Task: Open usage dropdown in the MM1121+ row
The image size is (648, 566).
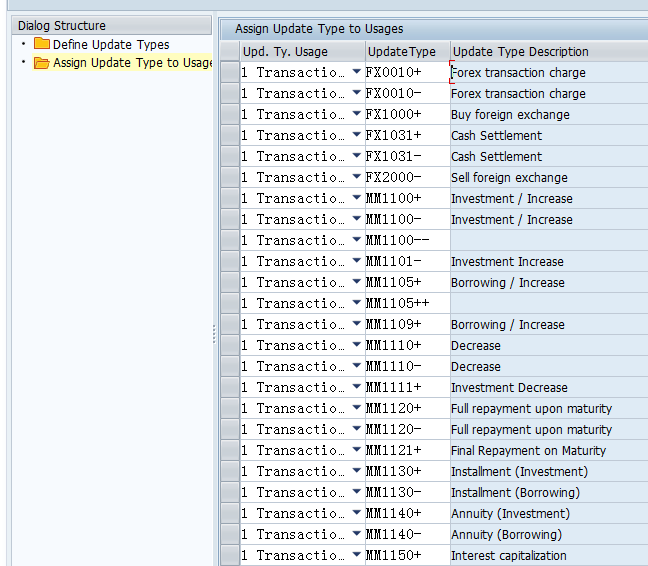Action: (357, 451)
